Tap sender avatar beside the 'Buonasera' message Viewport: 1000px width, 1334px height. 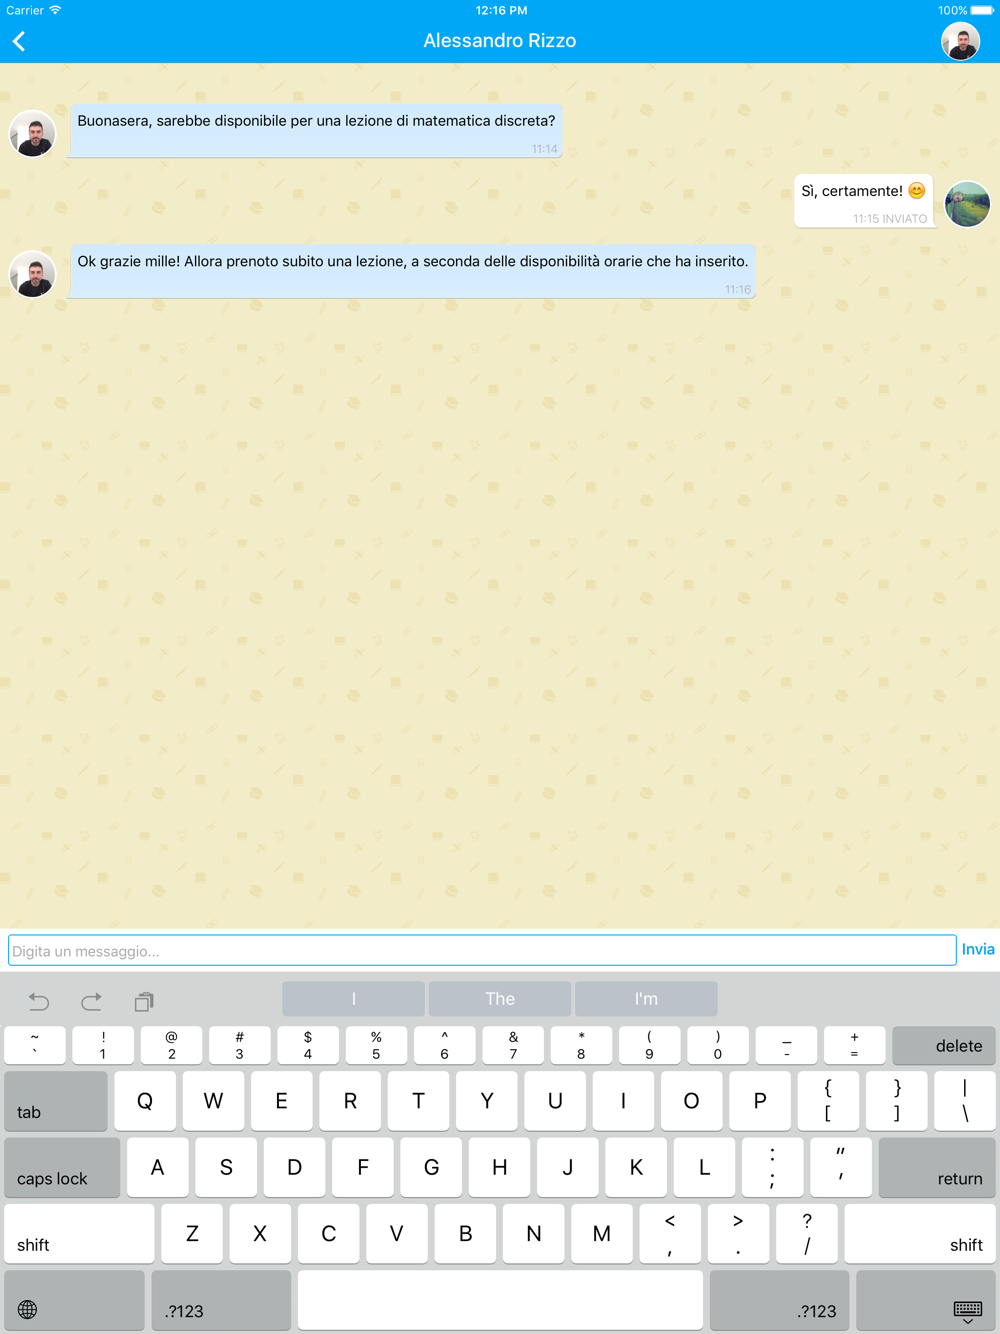[x=33, y=134]
